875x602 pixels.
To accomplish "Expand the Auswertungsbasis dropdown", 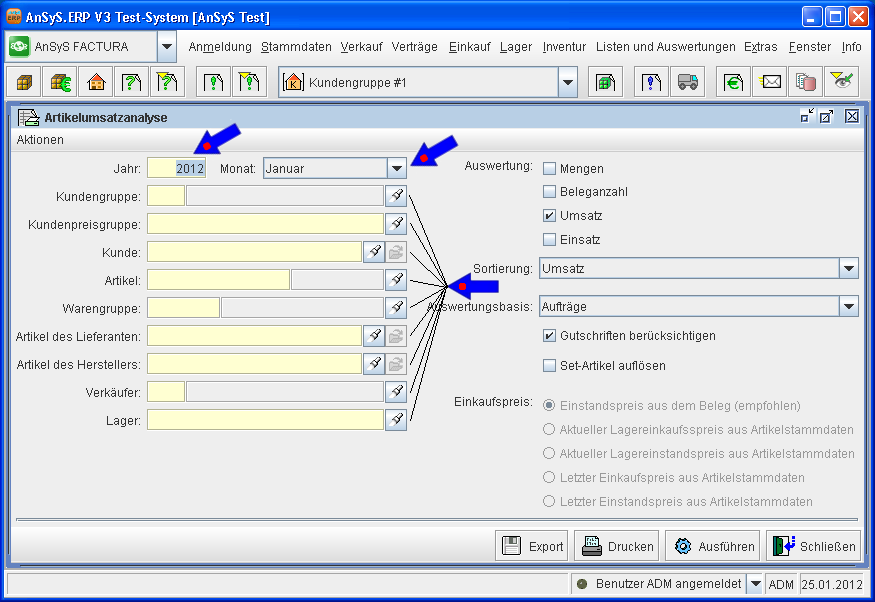I will point(848,306).
